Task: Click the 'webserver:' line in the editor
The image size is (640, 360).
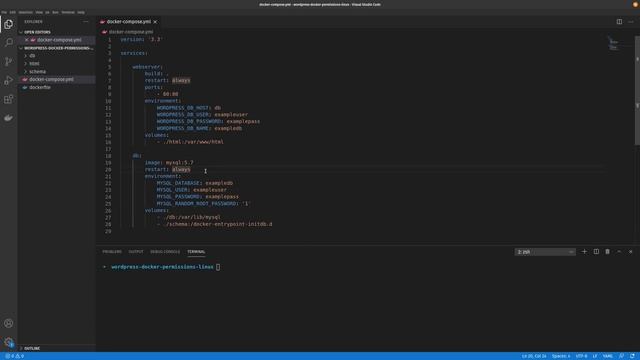Action: point(147,67)
